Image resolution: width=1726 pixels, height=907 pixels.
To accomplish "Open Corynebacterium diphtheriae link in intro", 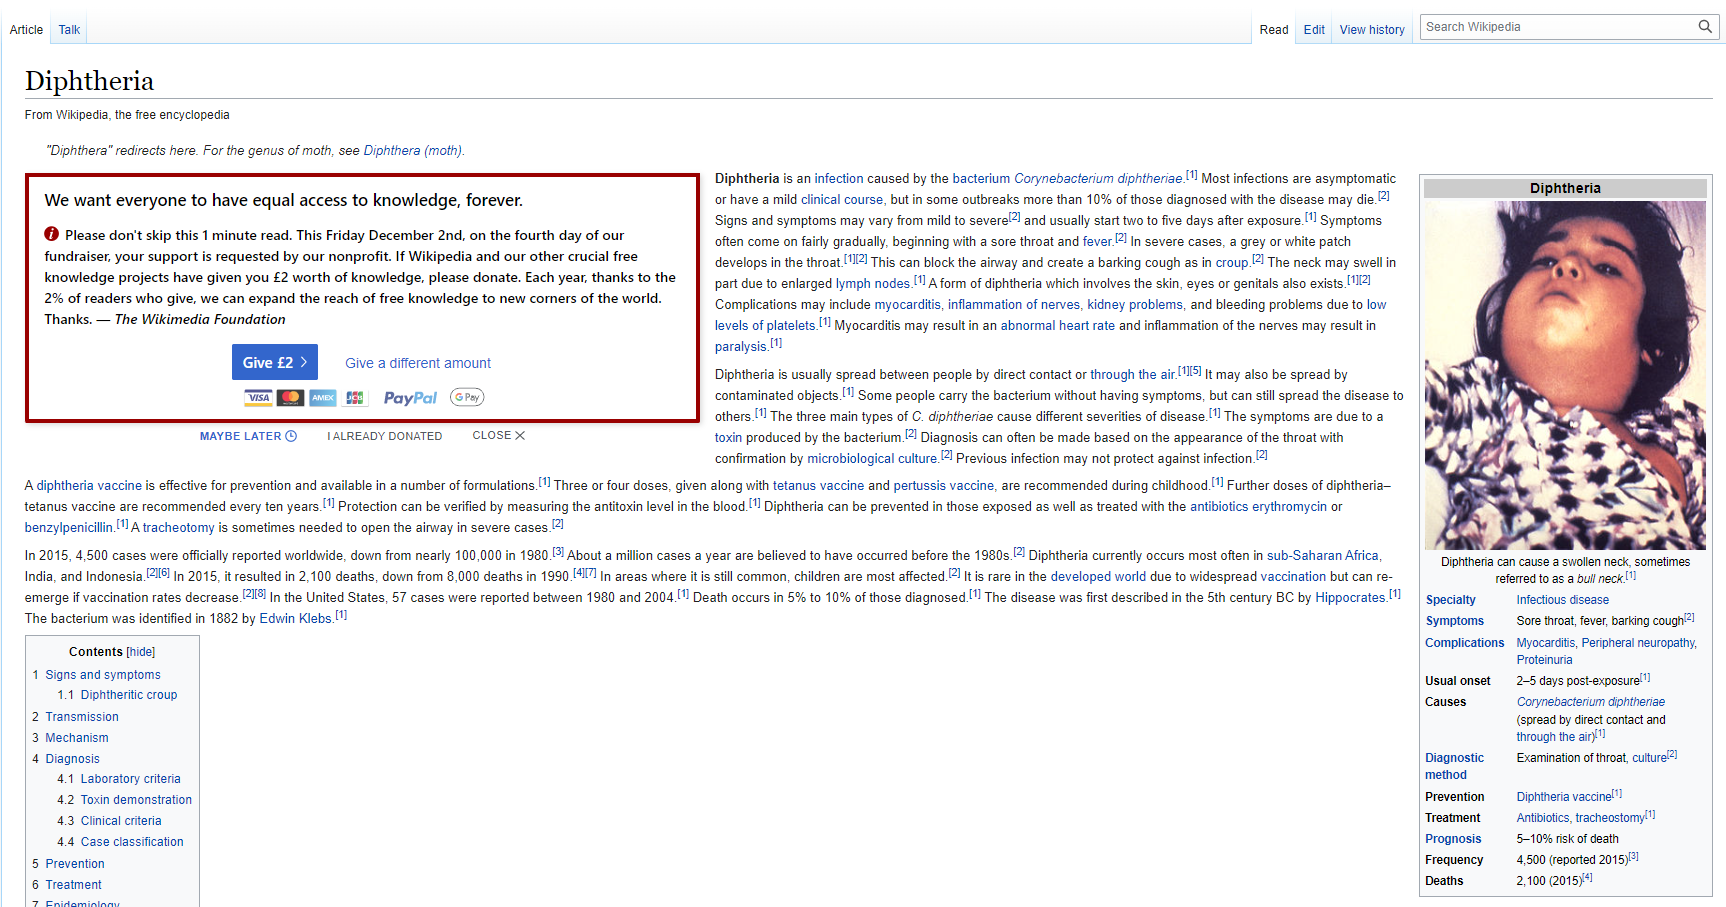I will coord(1098,179).
